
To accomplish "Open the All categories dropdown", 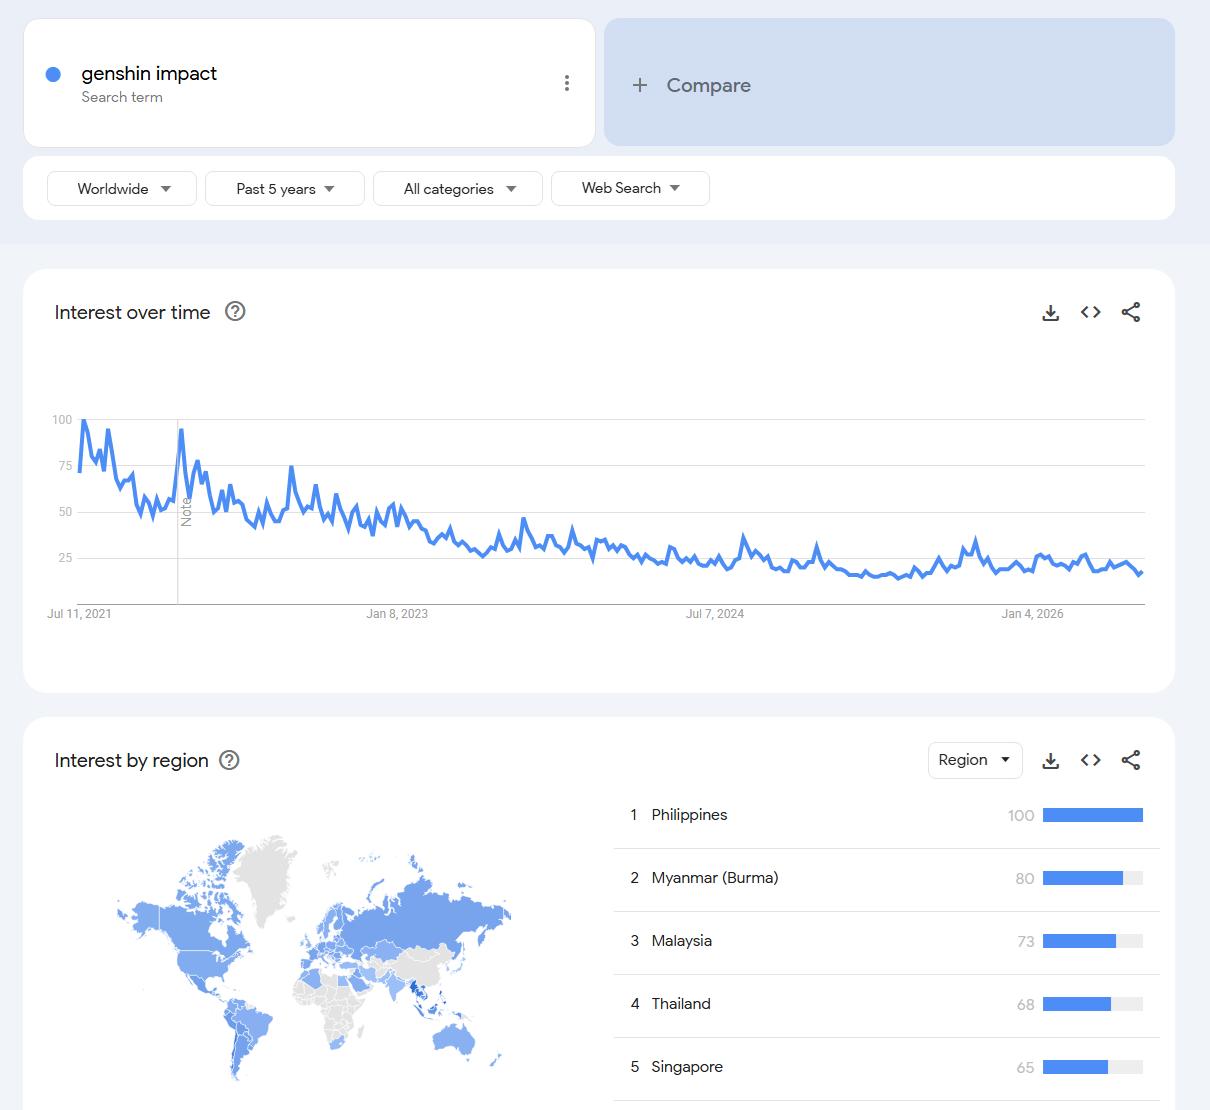I will pyautogui.click(x=458, y=189).
